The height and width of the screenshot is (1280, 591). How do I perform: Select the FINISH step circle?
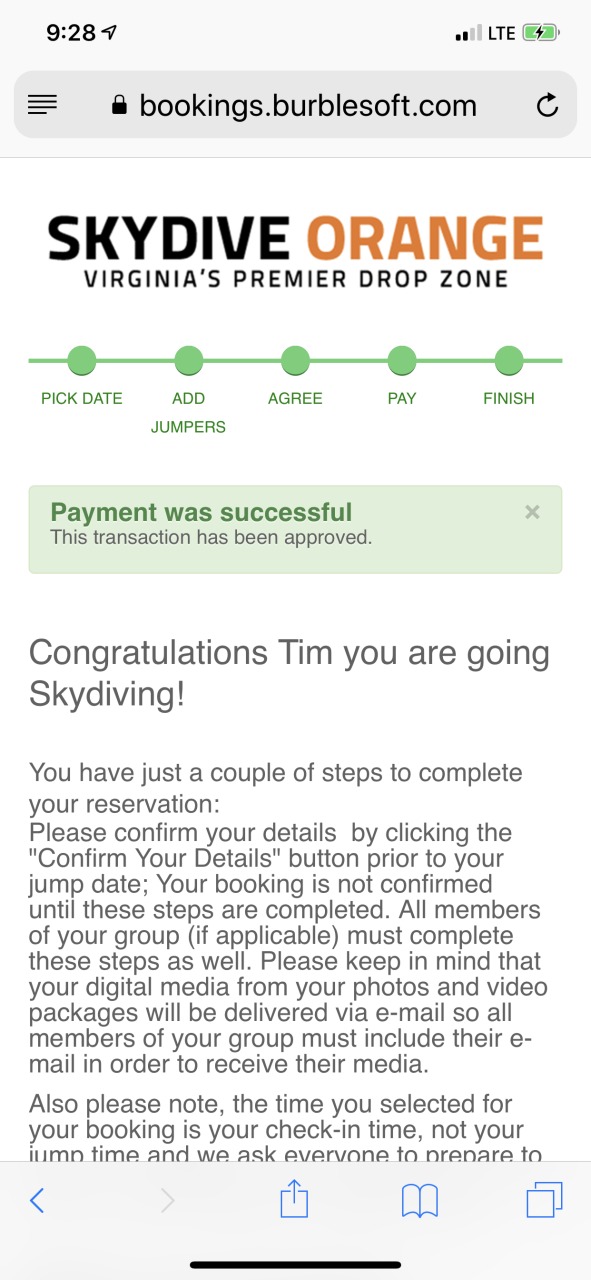coord(509,360)
